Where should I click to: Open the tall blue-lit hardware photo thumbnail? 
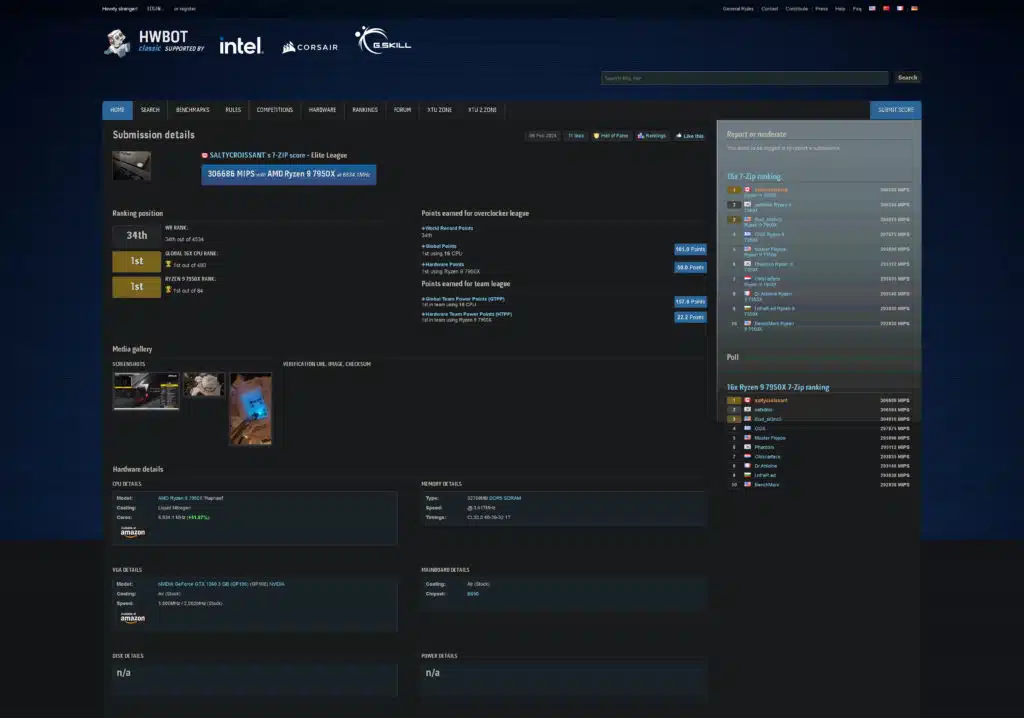tap(251, 408)
